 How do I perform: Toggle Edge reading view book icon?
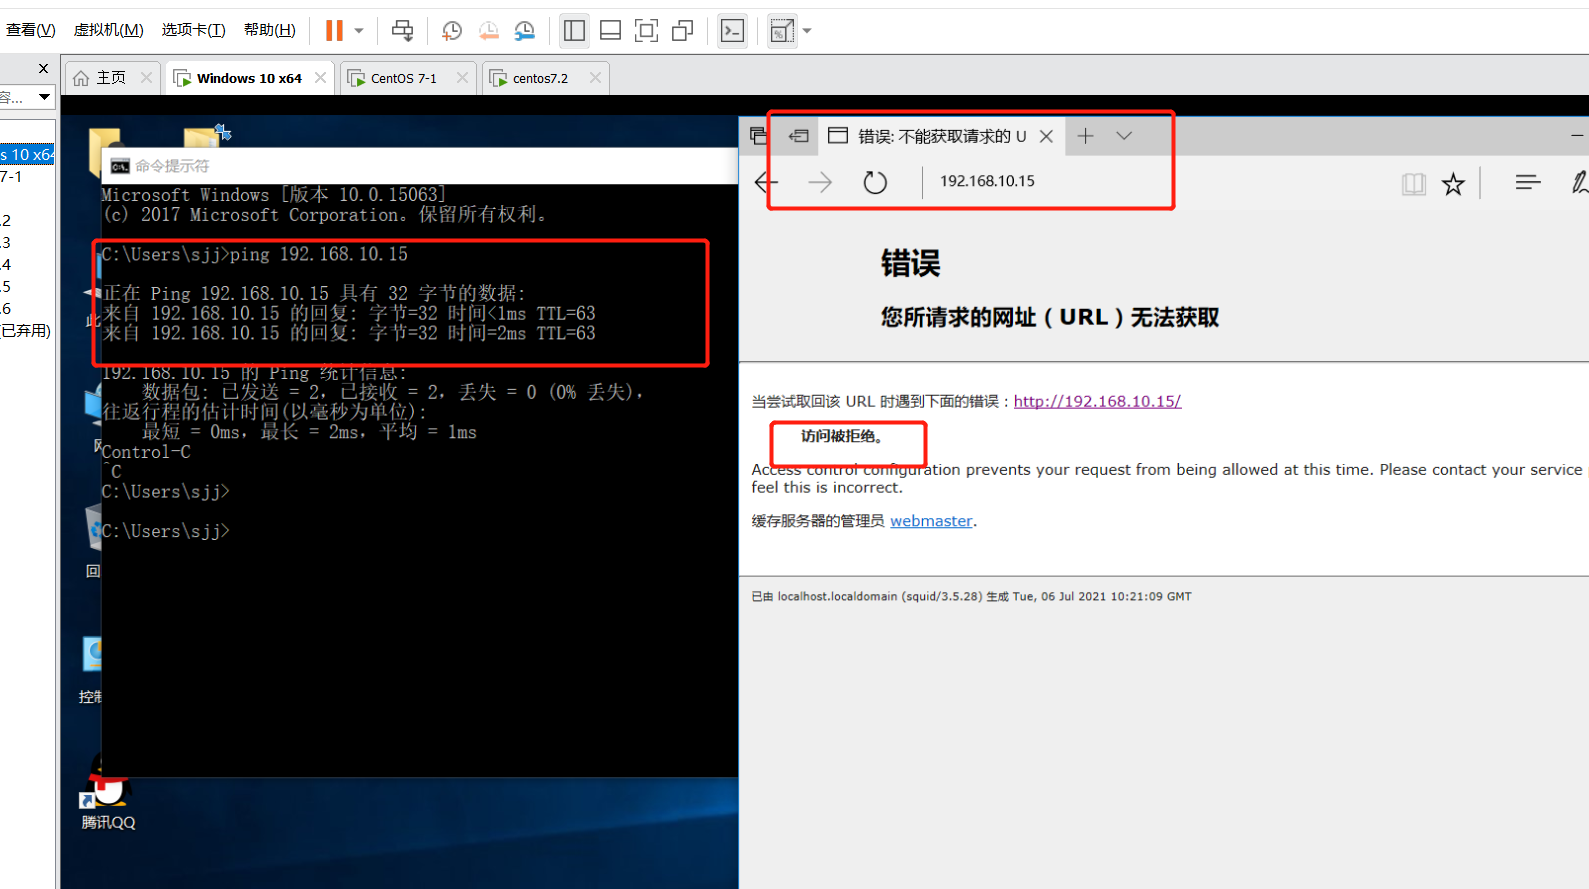tap(1413, 183)
